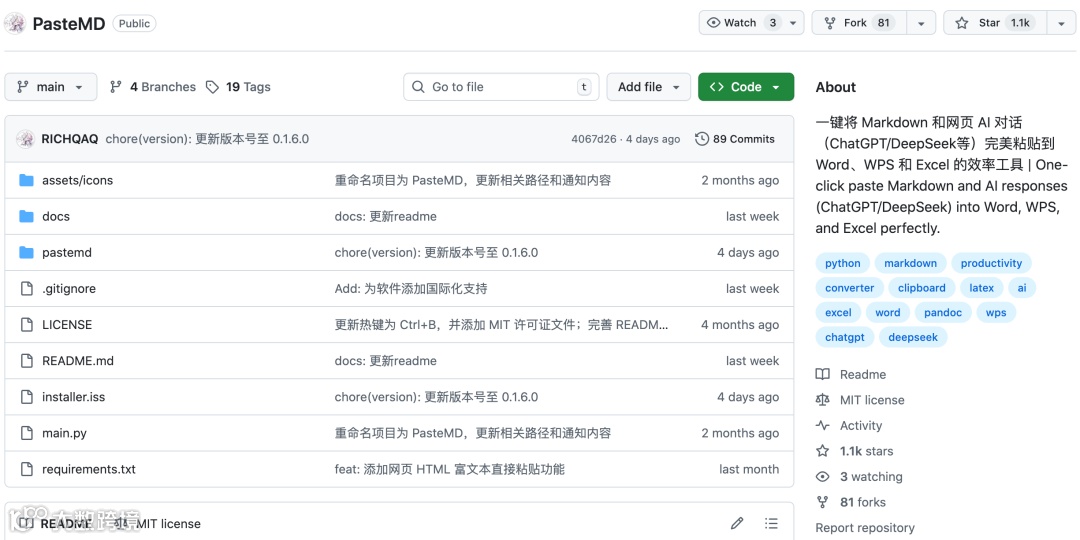Click the magnifier icon in Go to file

pyautogui.click(x=418, y=87)
